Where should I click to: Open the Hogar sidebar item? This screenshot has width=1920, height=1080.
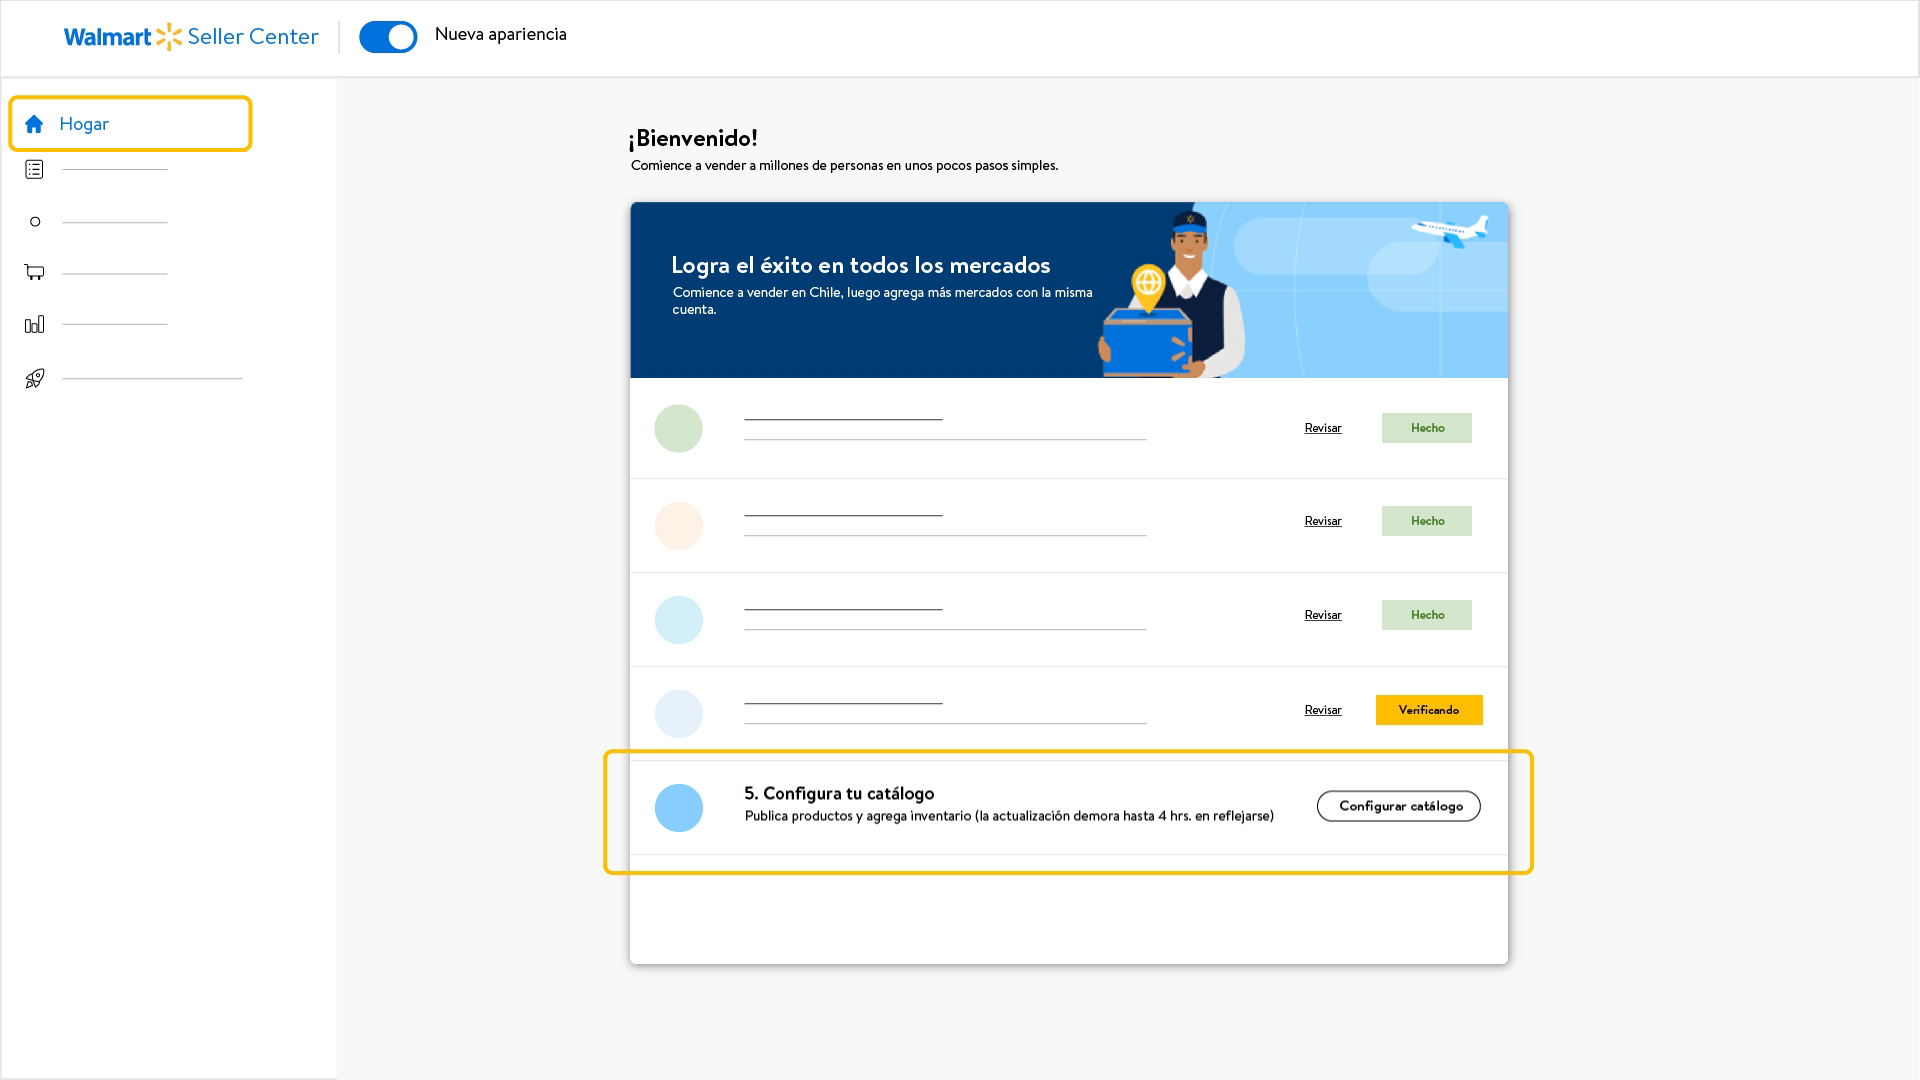click(130, 124)
